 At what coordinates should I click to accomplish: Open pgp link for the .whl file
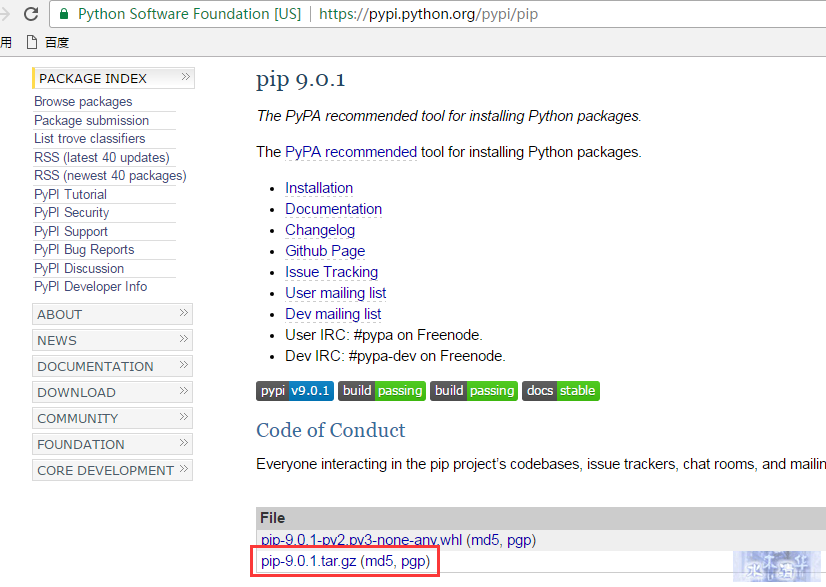pos(519,540)
